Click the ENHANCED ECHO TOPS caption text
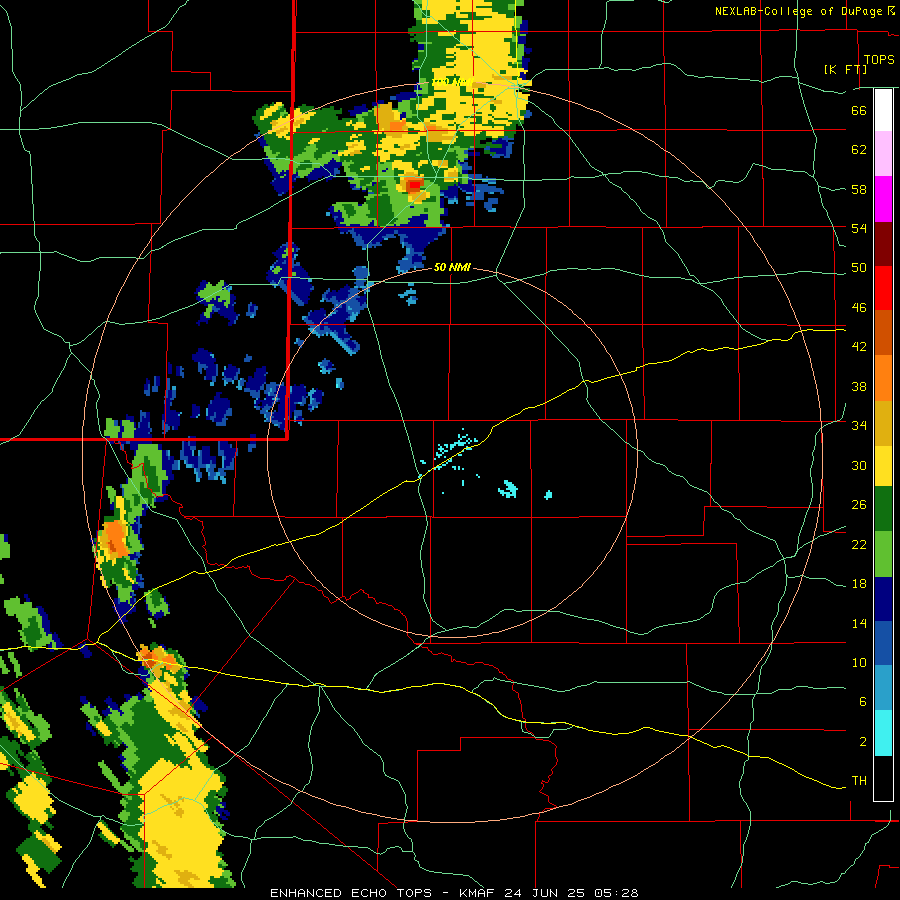 click(x=351, y=893)
